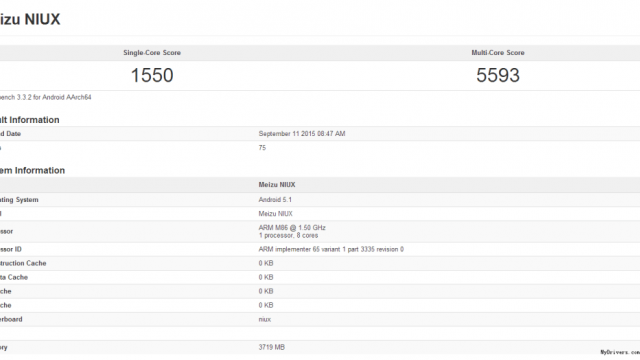Image resolution: width=640 pixels, height=360 pixels.
Task: Click ARM M86 @ 1.50 GHz processor text
Action: click(x=292, y=228)
